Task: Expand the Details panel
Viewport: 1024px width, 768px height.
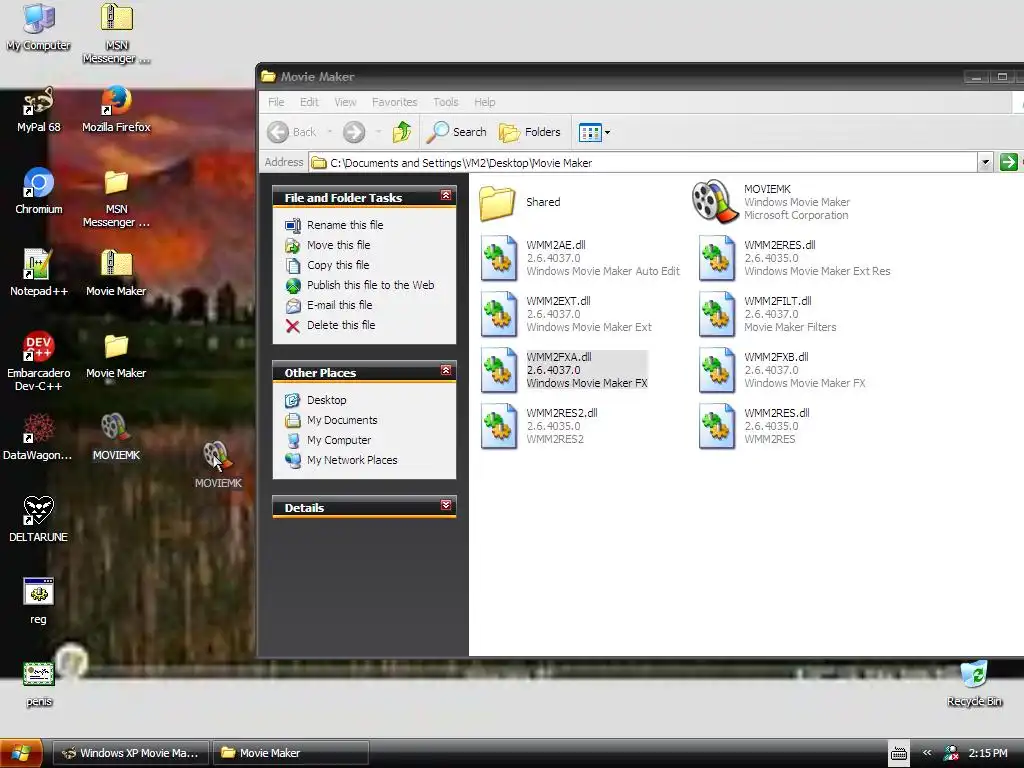Action: 446,505
